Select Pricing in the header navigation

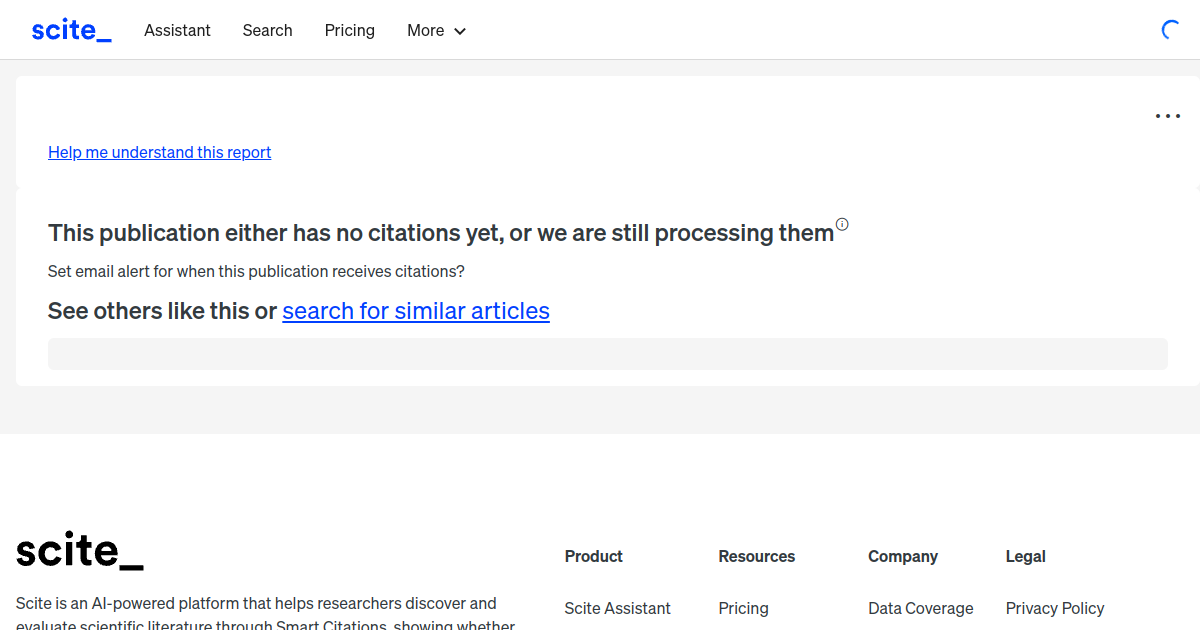click(x=349, y=30)
